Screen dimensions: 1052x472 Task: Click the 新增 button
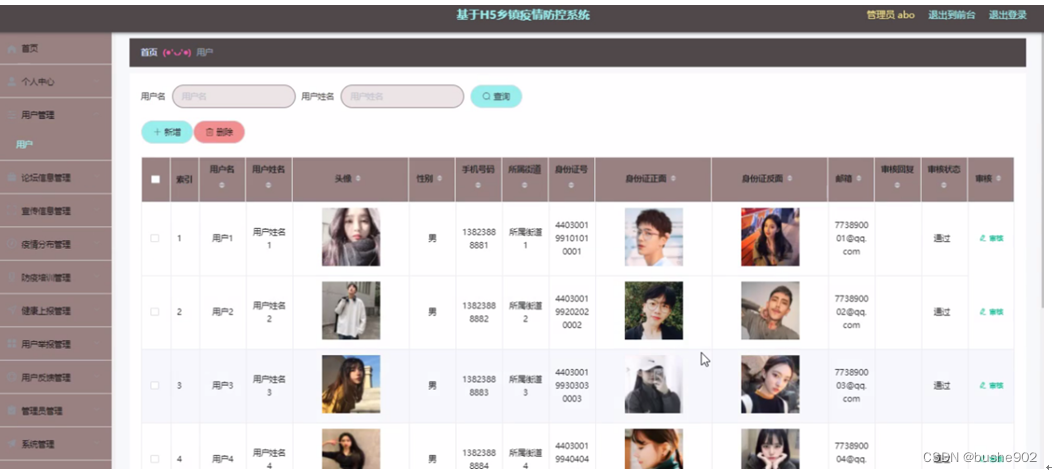(x=167, y=132)
